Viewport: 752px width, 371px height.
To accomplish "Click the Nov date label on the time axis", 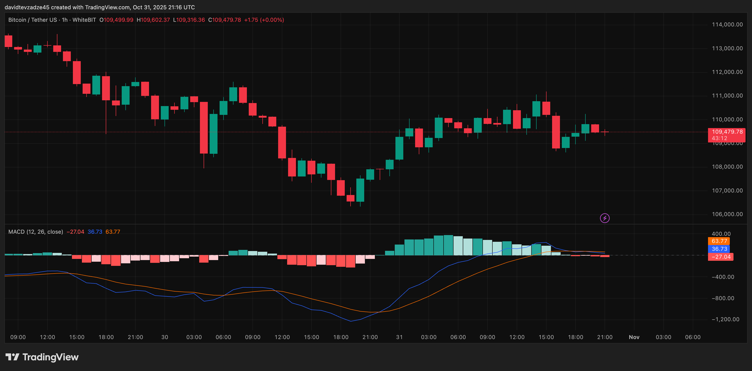I will [x=634, y=337].
